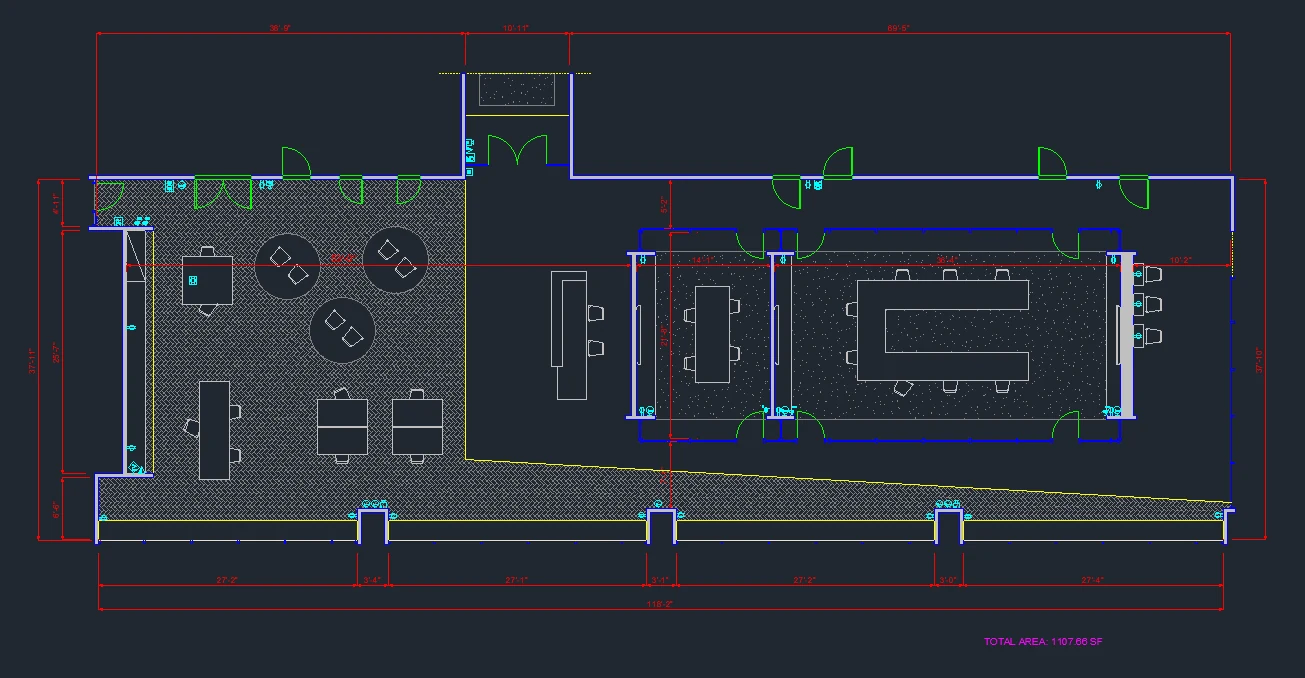
Task: Select the vestibule double entry door
Action: pos(518,151)
